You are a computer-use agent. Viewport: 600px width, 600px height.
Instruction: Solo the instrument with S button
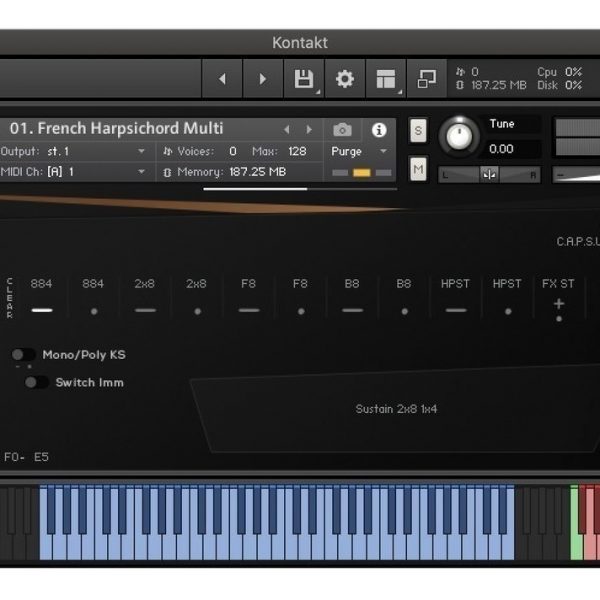click(x=418, y=130)
